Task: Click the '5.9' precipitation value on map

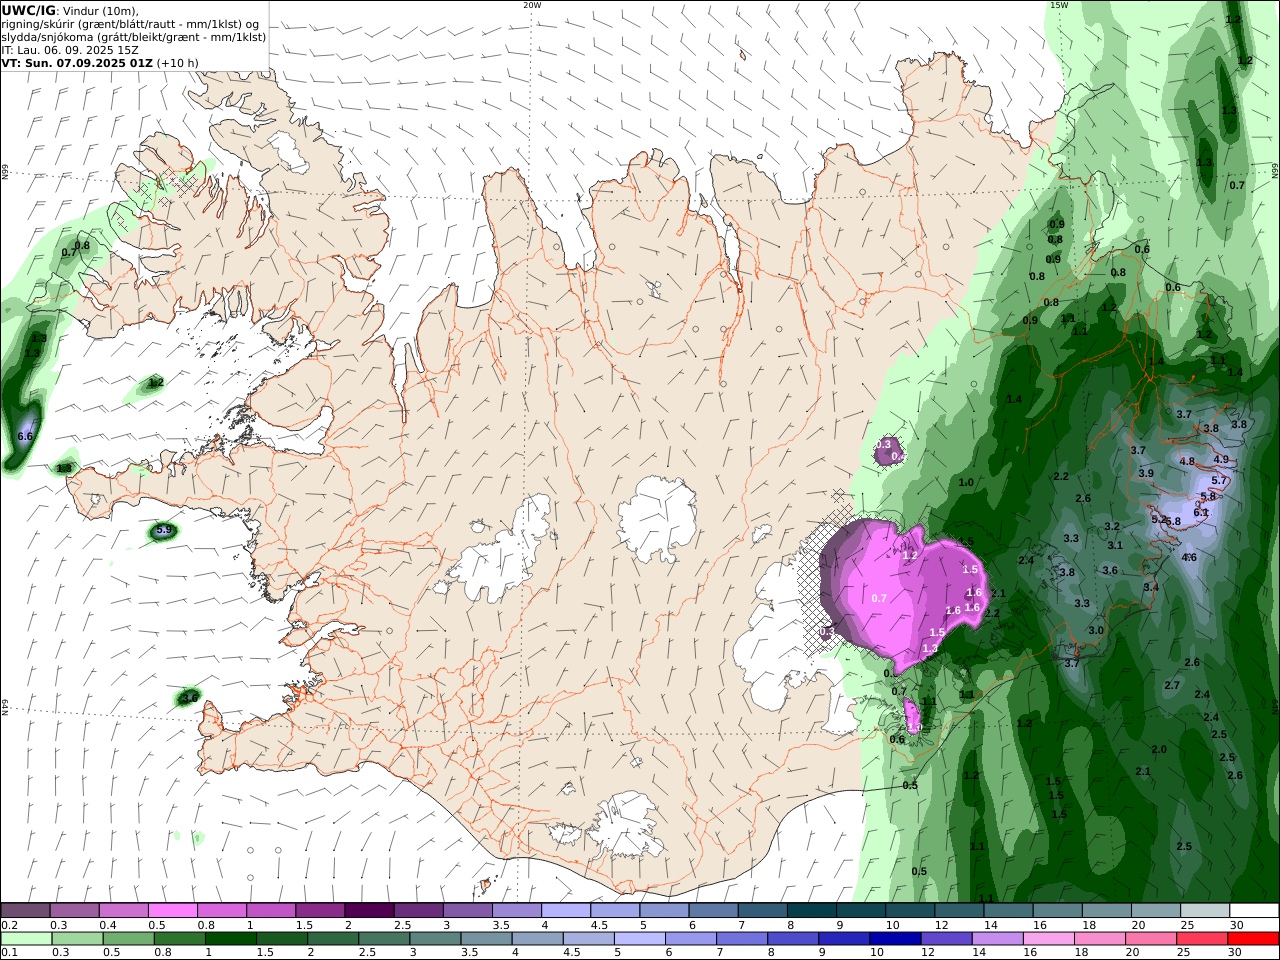Action: (164, 530)
